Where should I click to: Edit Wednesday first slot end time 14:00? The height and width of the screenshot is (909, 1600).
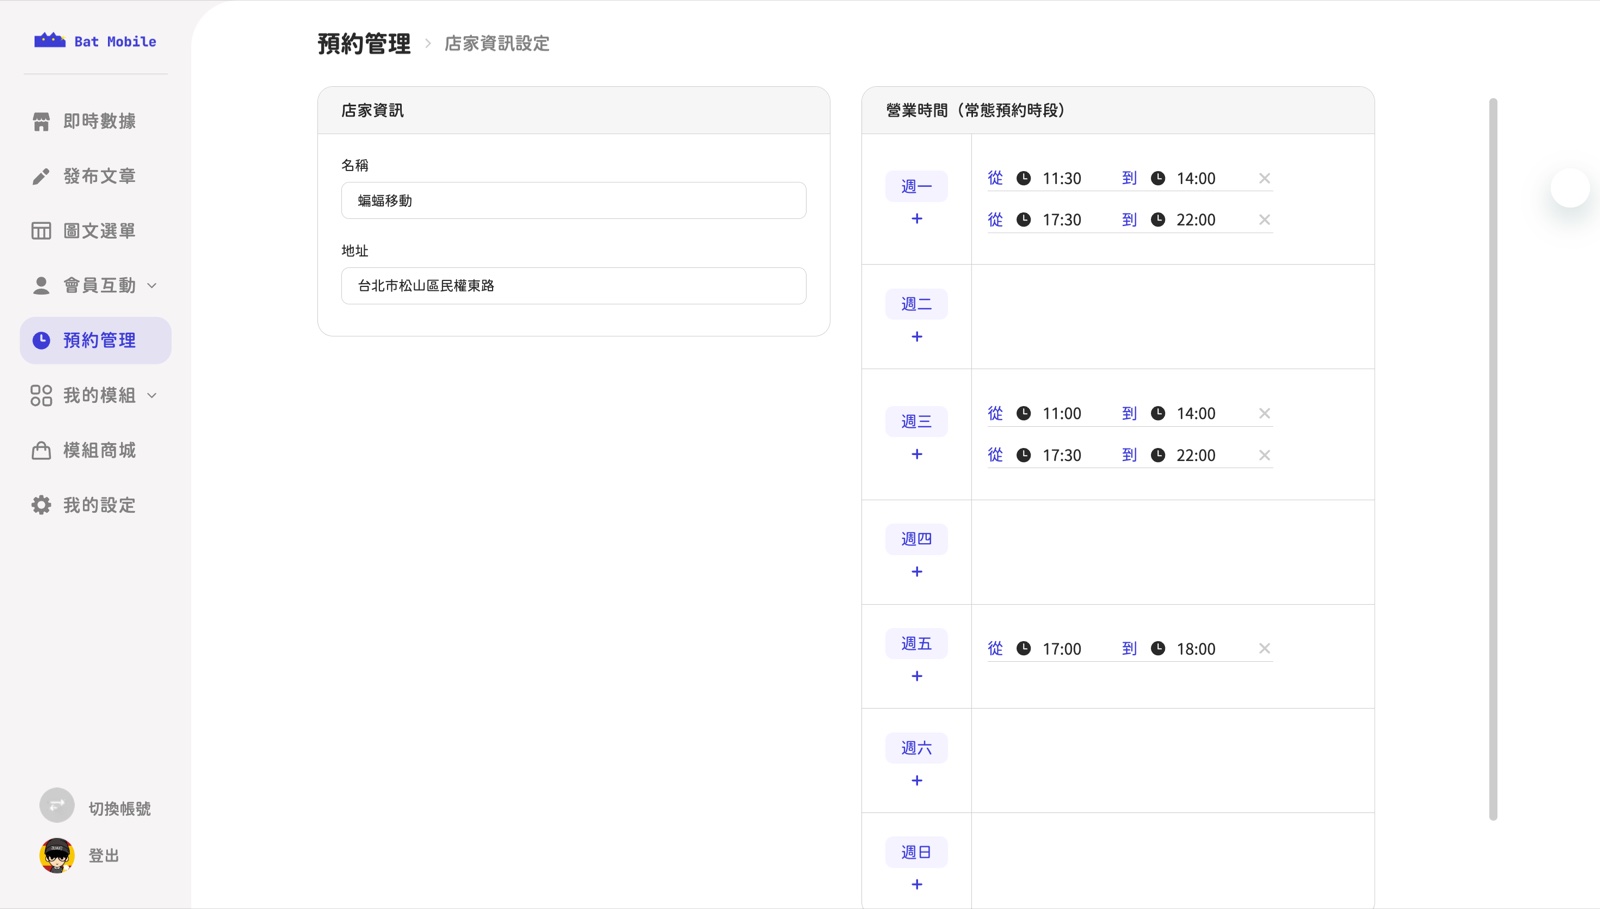coord(1197,414)
